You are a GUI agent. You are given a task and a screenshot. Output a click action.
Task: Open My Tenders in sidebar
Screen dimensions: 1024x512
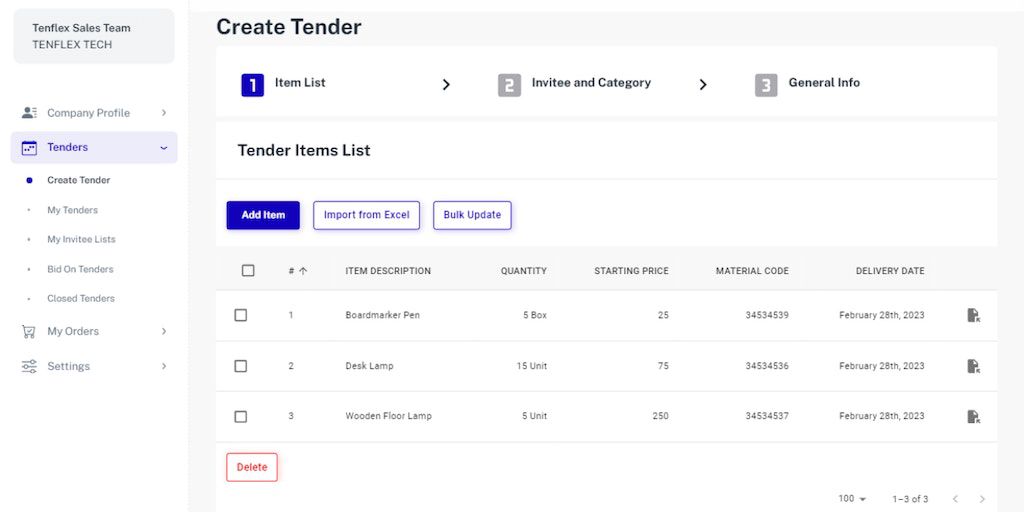72,210
